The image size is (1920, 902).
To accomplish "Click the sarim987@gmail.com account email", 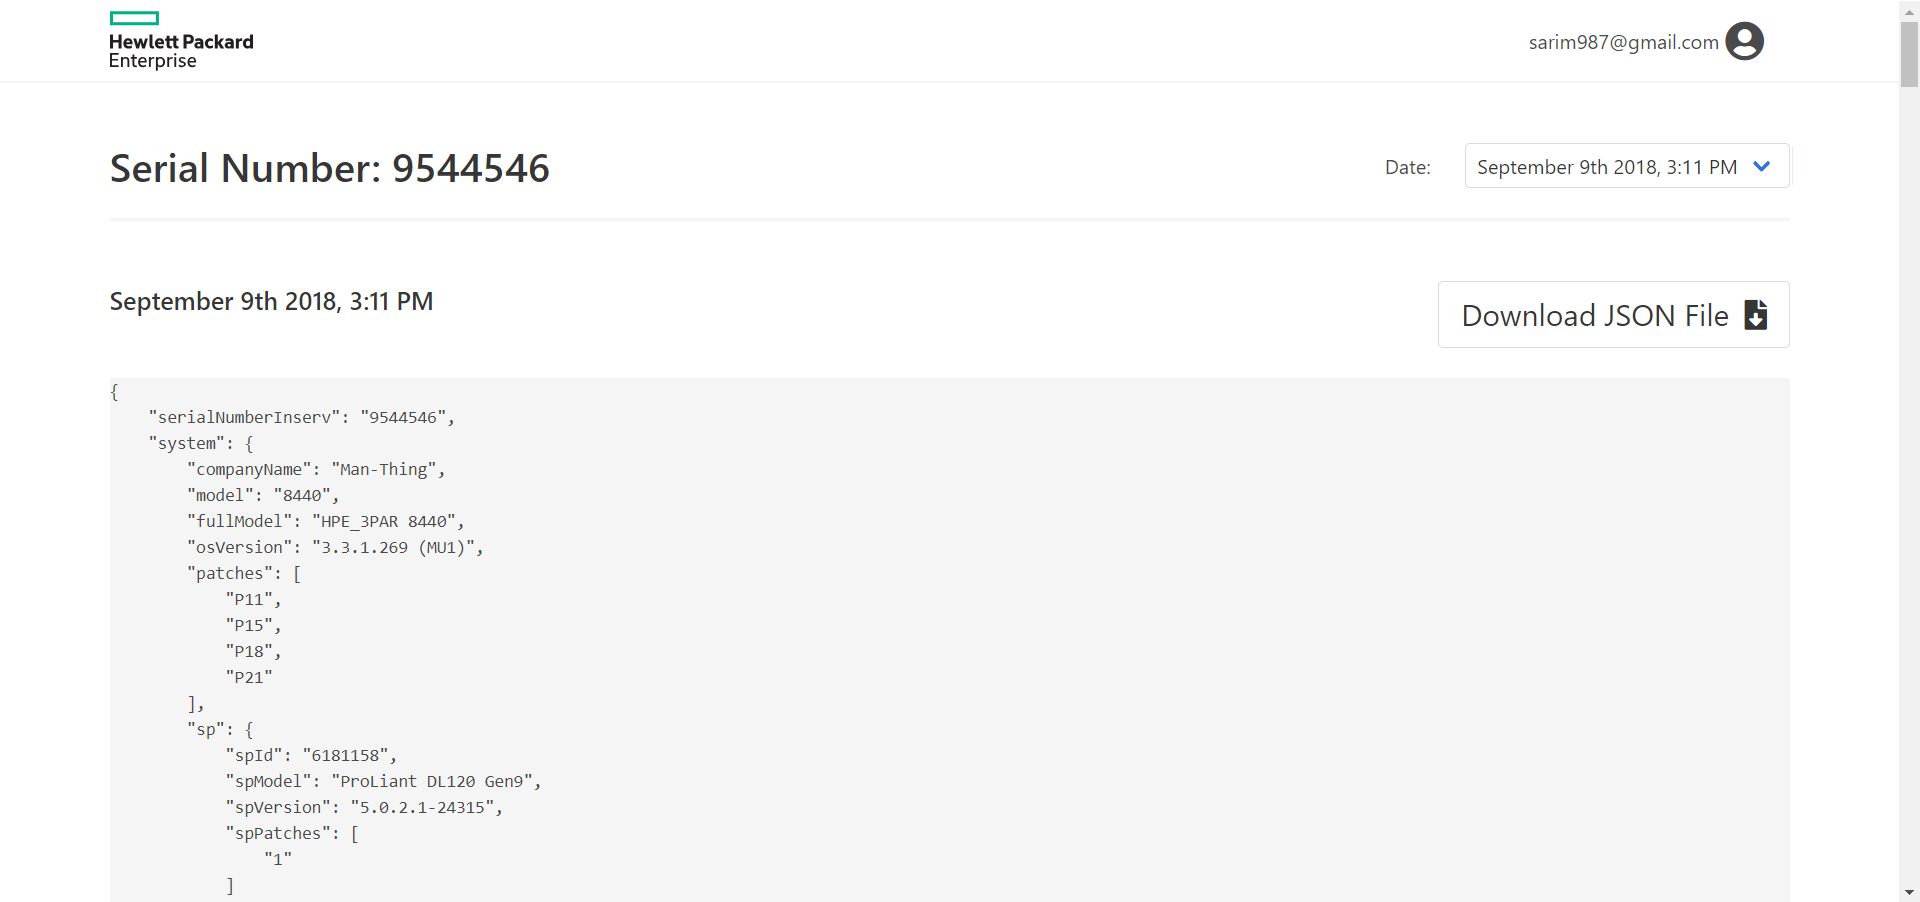I will tap(1623, 42).
